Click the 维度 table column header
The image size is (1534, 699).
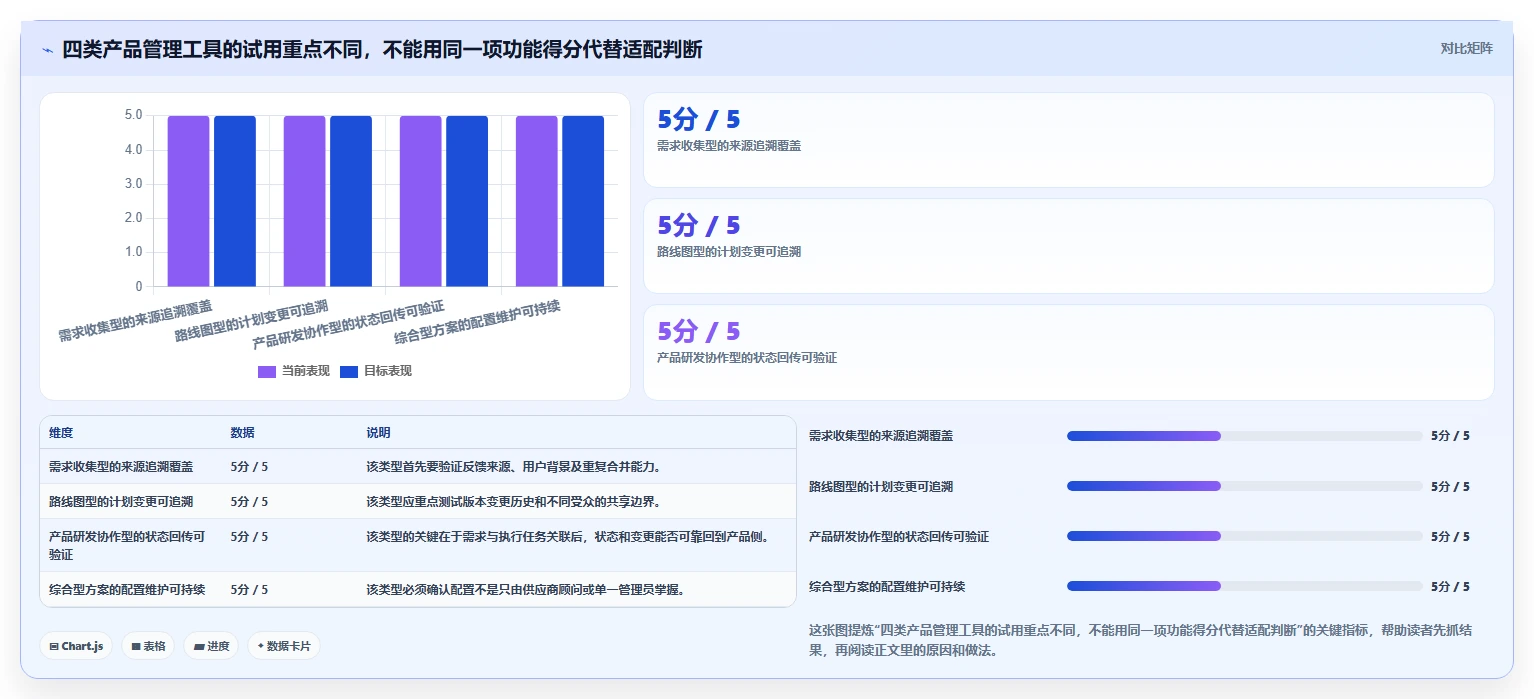(61, 433)
